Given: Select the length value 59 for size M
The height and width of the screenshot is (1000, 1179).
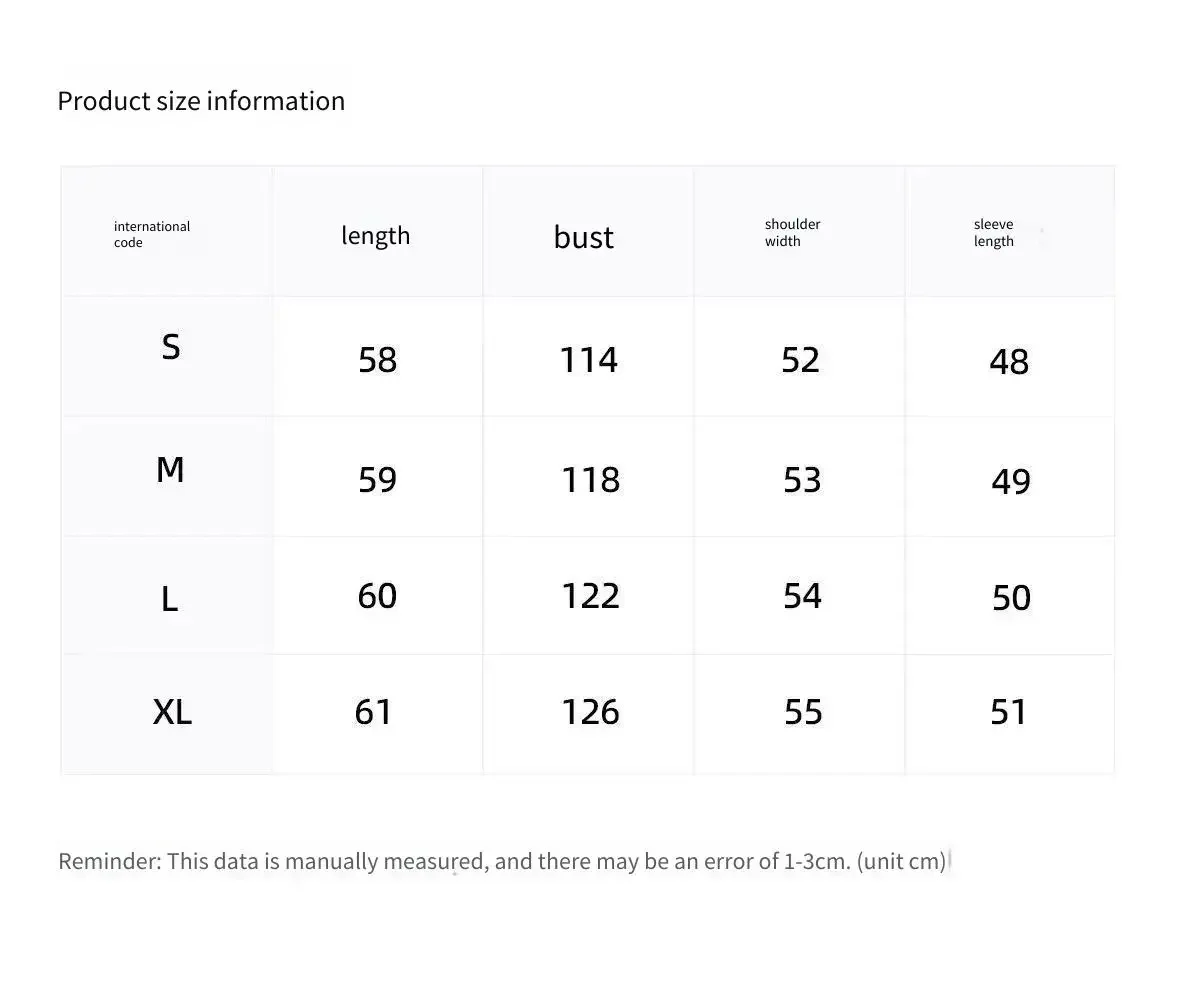Looking at the screenshot, I should 378,480.
